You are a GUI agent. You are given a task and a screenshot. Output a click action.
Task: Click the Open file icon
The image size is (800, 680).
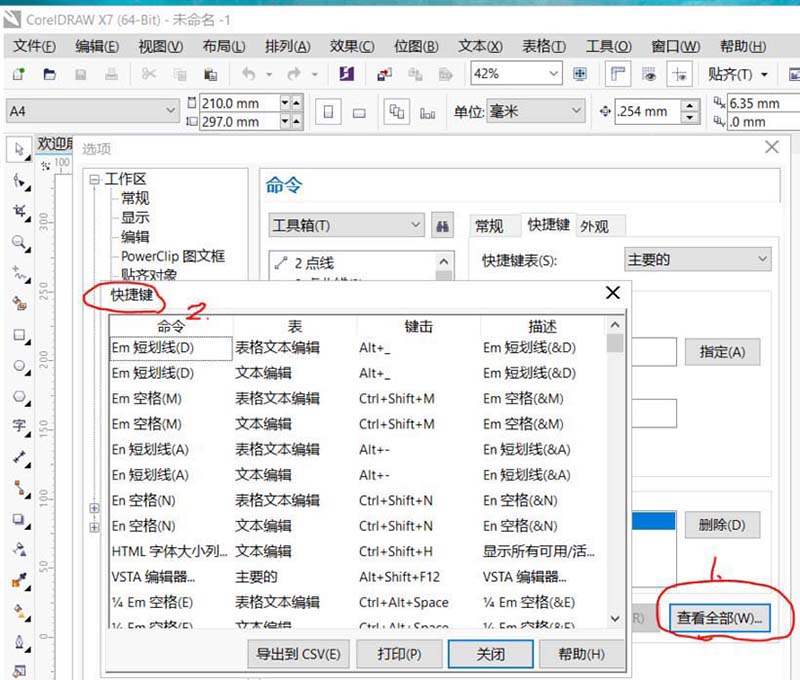pos(49,74)
